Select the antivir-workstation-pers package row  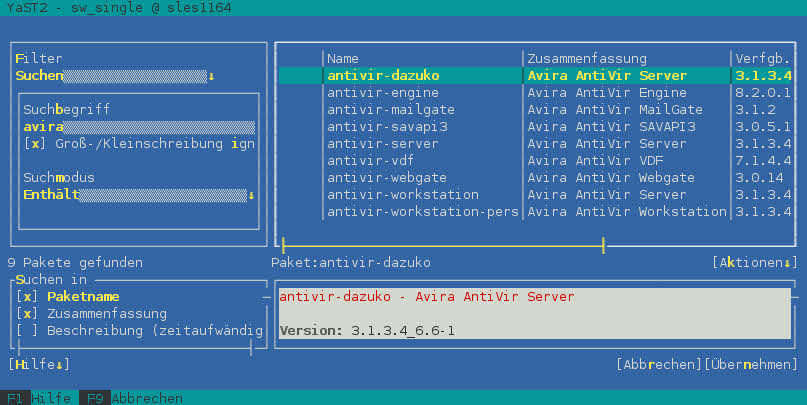pos(535,212)
